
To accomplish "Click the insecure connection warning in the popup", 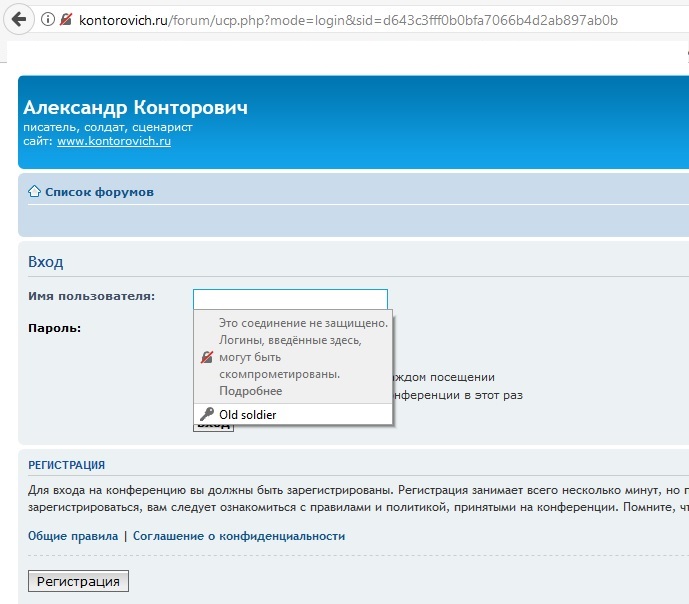I will pyautogui.click(x=293, y=357).
